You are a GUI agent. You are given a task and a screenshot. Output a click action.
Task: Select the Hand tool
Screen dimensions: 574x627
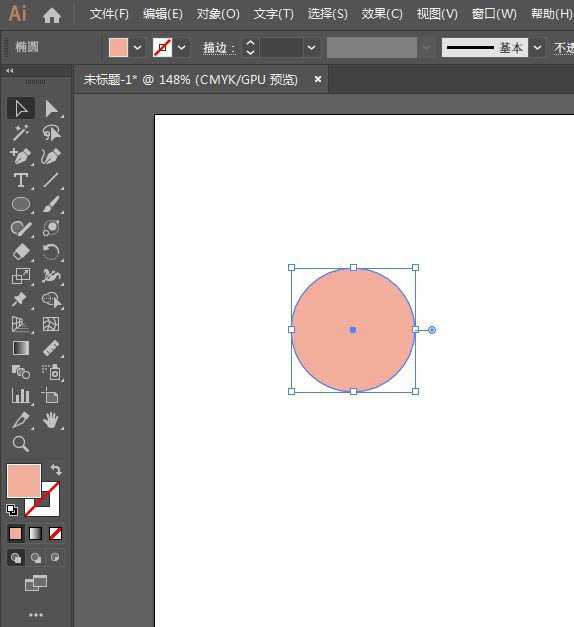tap(51, 420)
